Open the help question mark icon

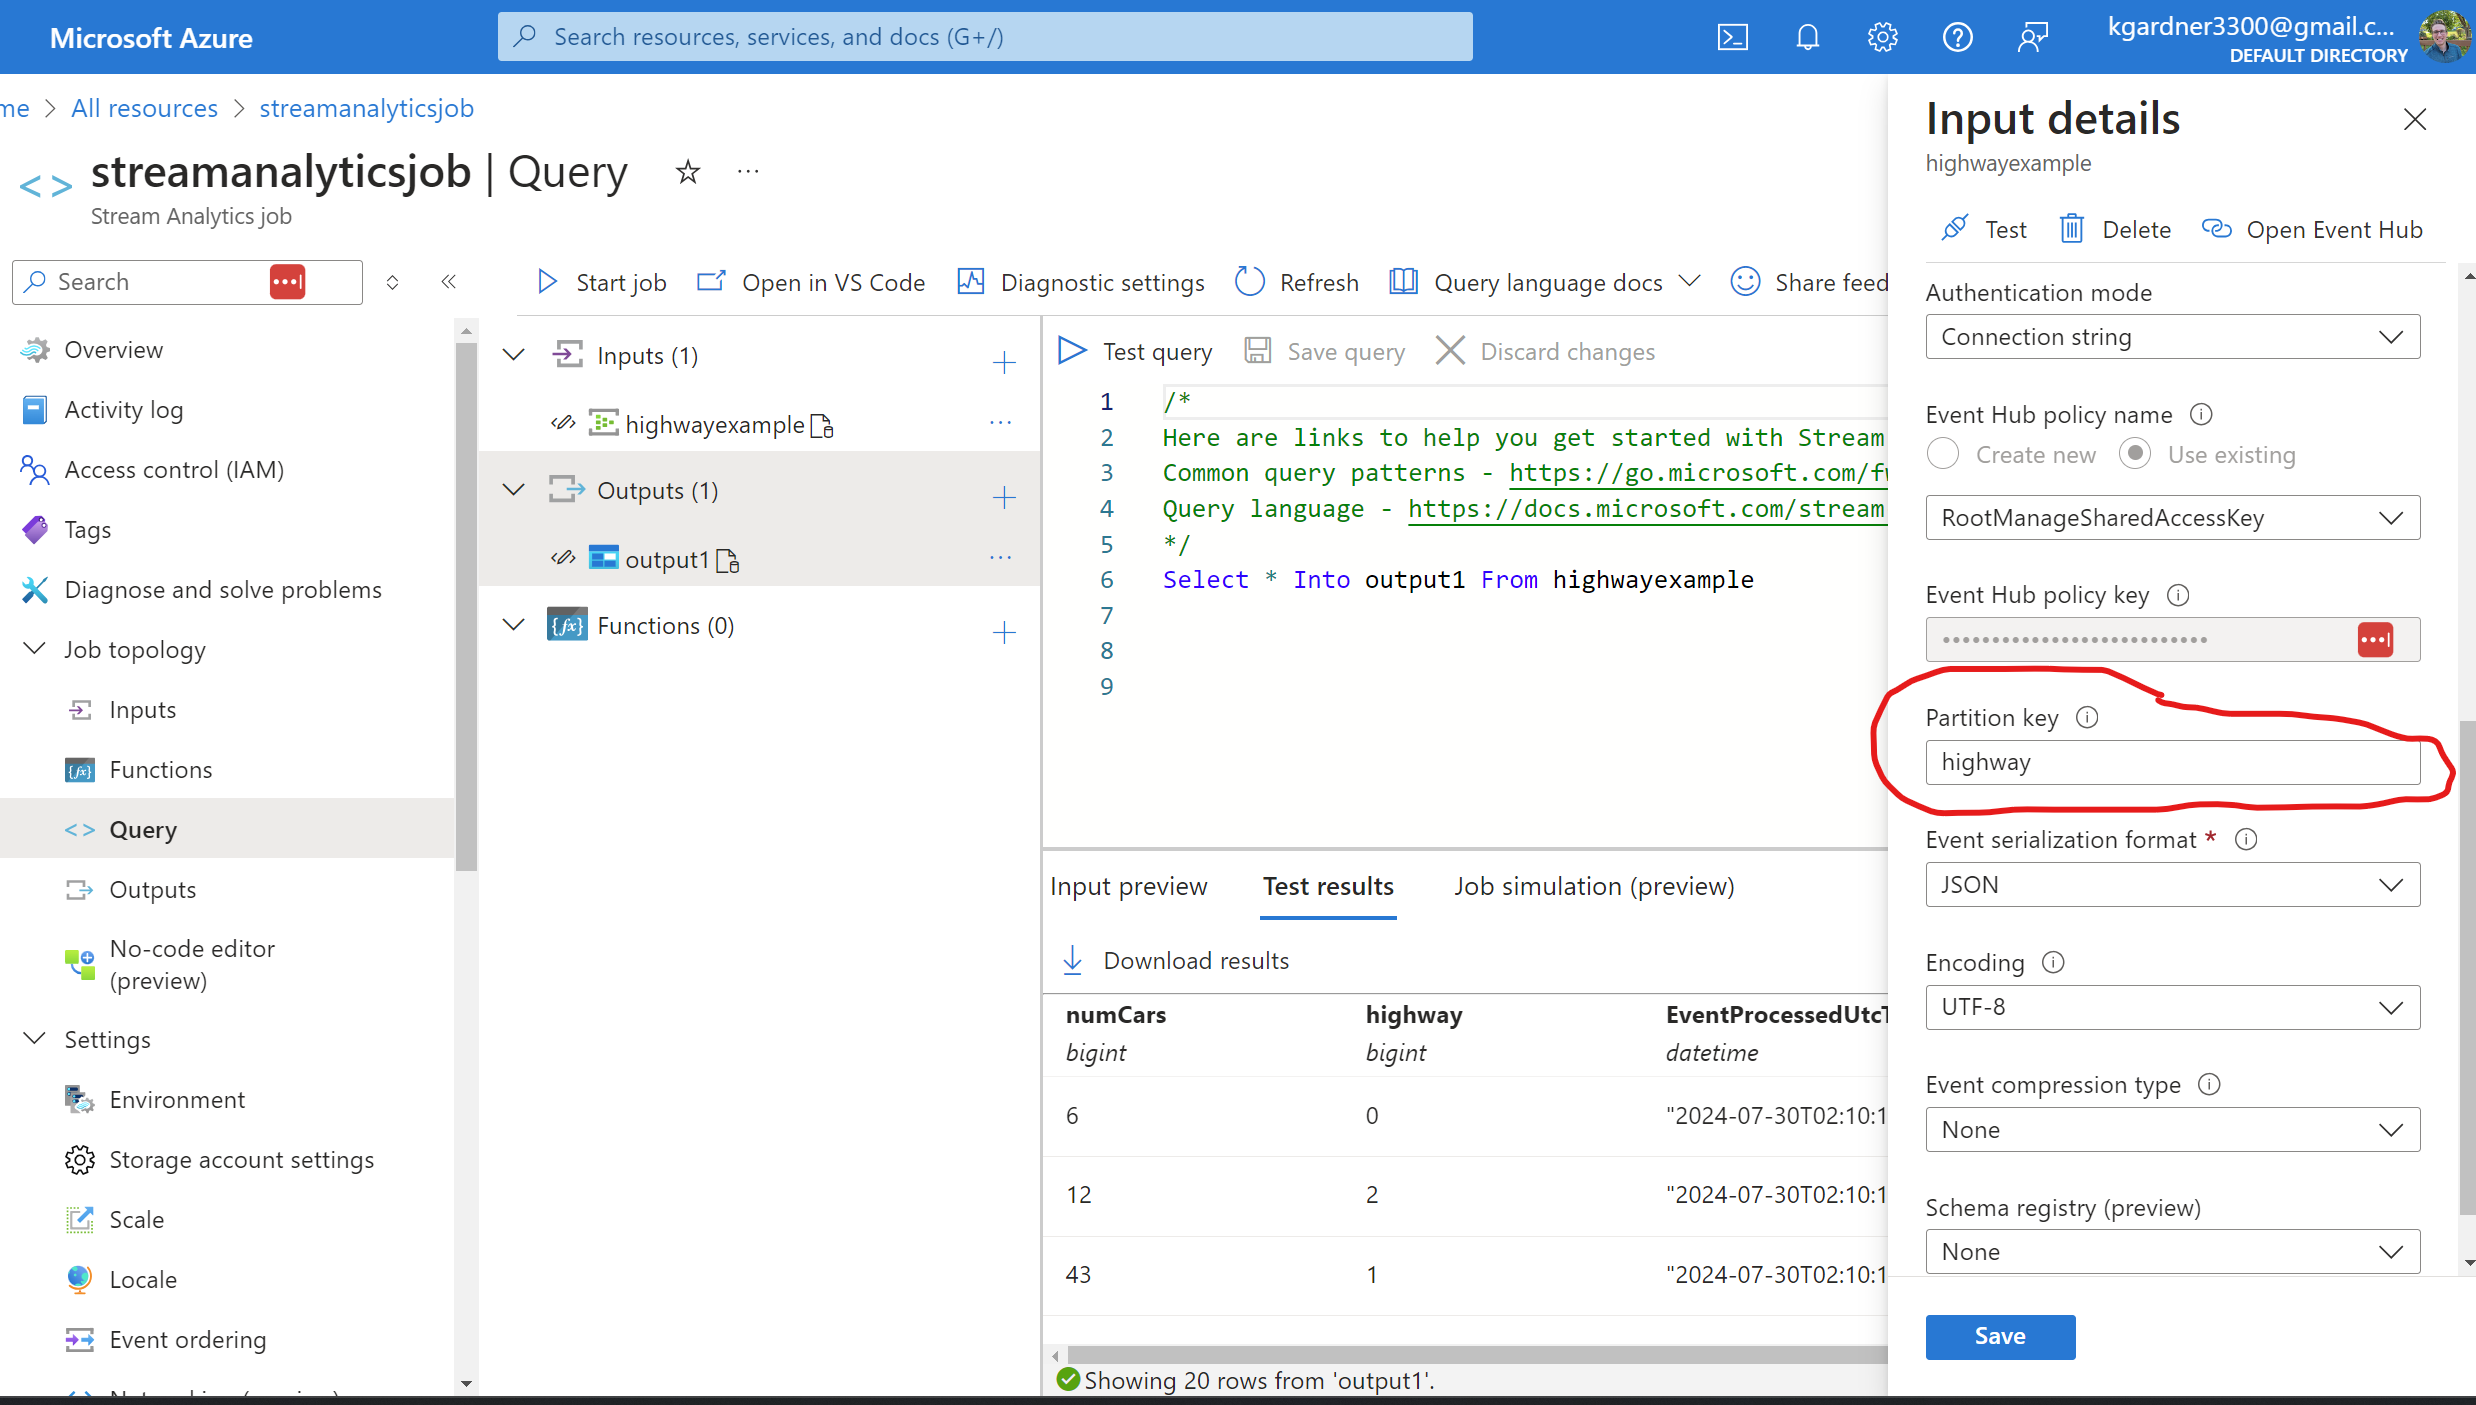[1957, 37]
